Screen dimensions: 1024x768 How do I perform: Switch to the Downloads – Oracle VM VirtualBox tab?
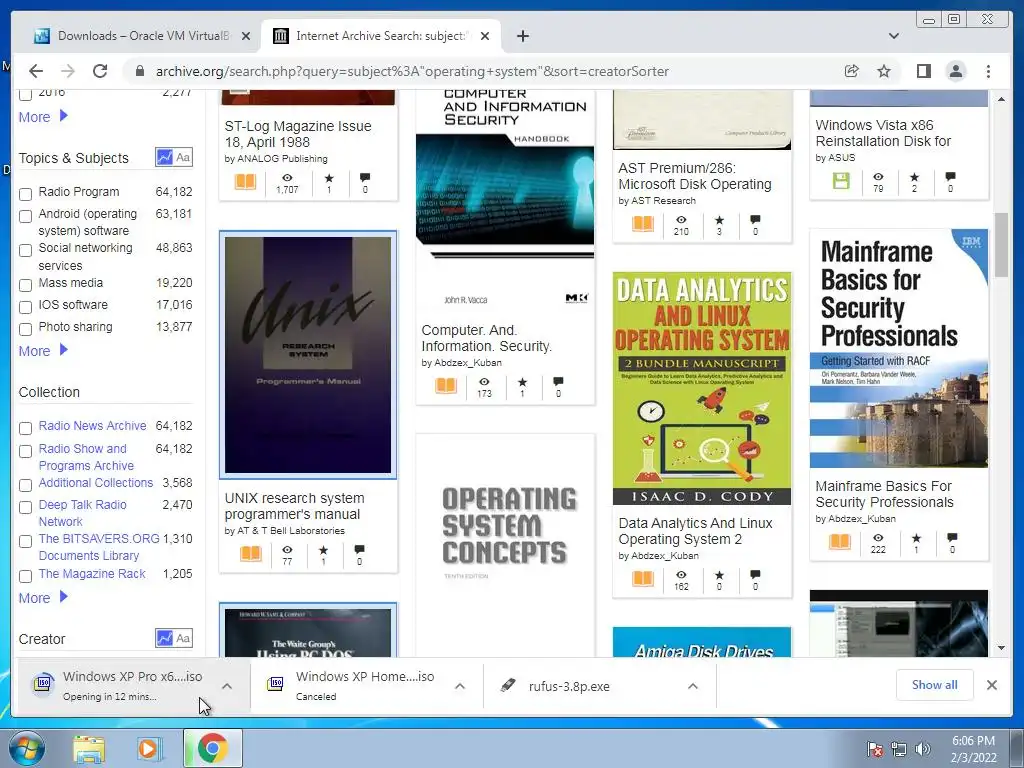(x=142, y=36)
